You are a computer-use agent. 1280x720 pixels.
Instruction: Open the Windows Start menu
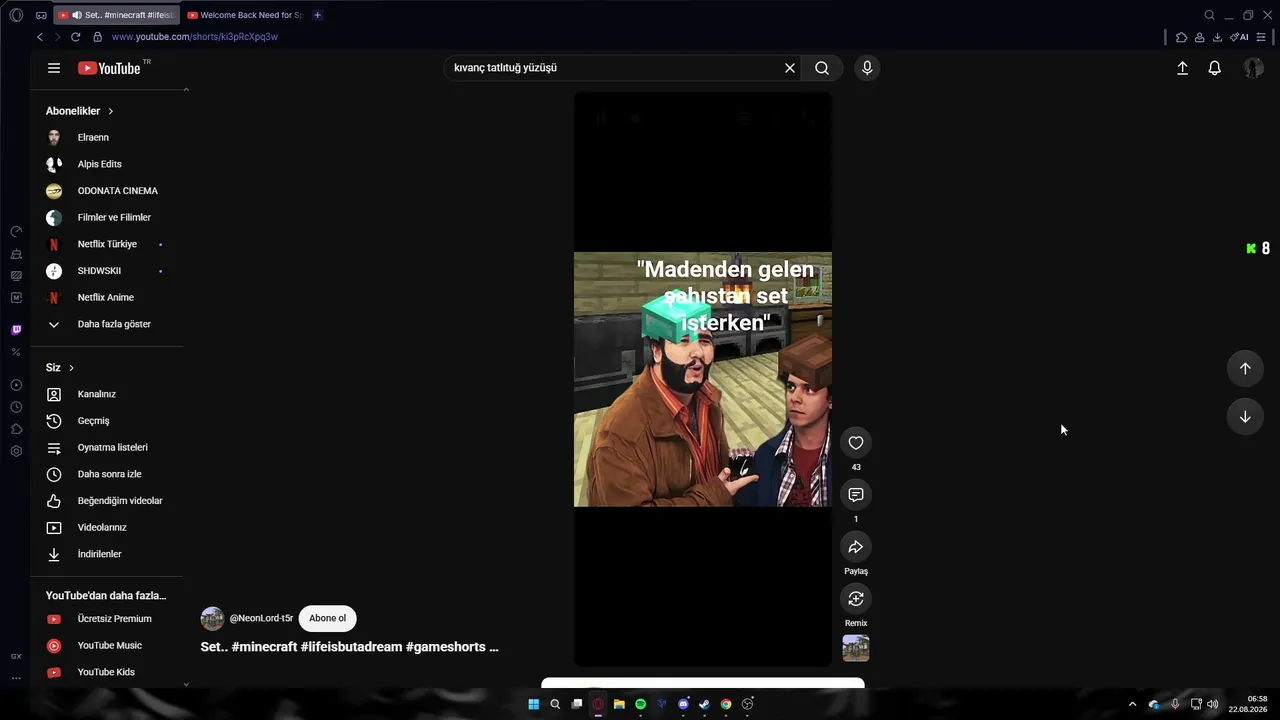pyautogui.click(x=534, y=704)
